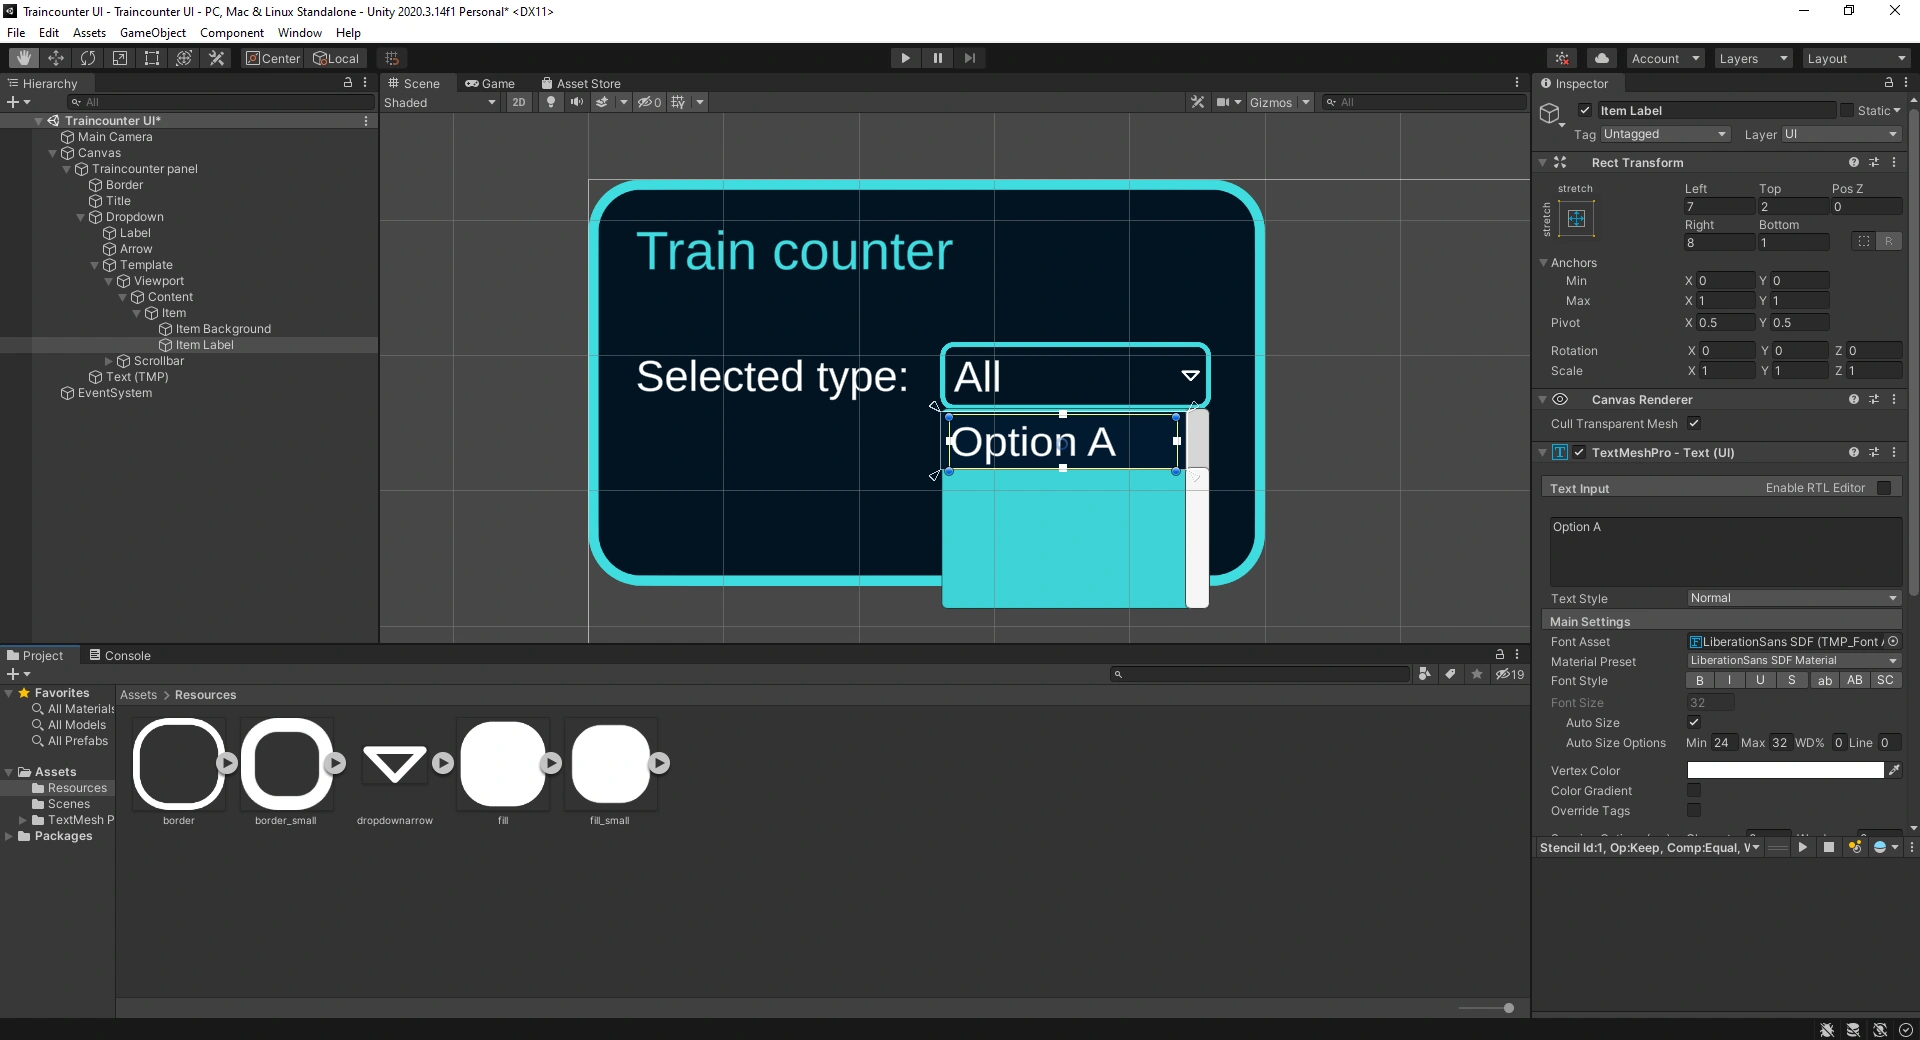Screen dimensions: 1920x1040
Task: Toggle Item Label active checkbox
Action: (x=1585, y=111)
